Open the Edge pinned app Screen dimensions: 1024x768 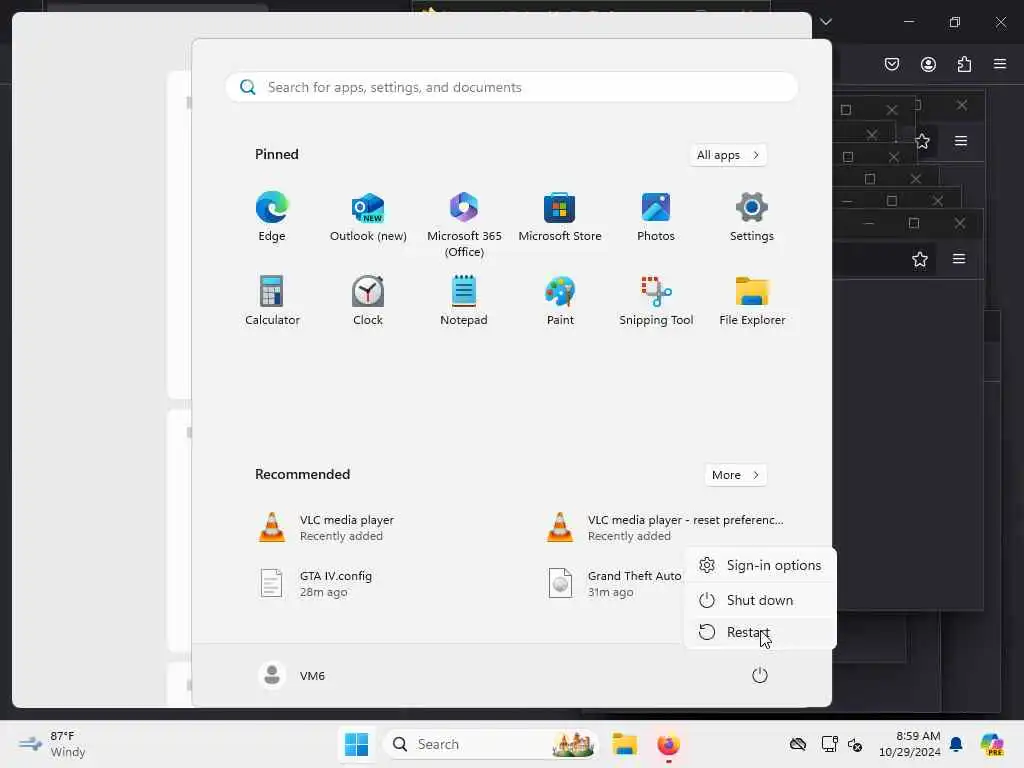click(272, 217)
